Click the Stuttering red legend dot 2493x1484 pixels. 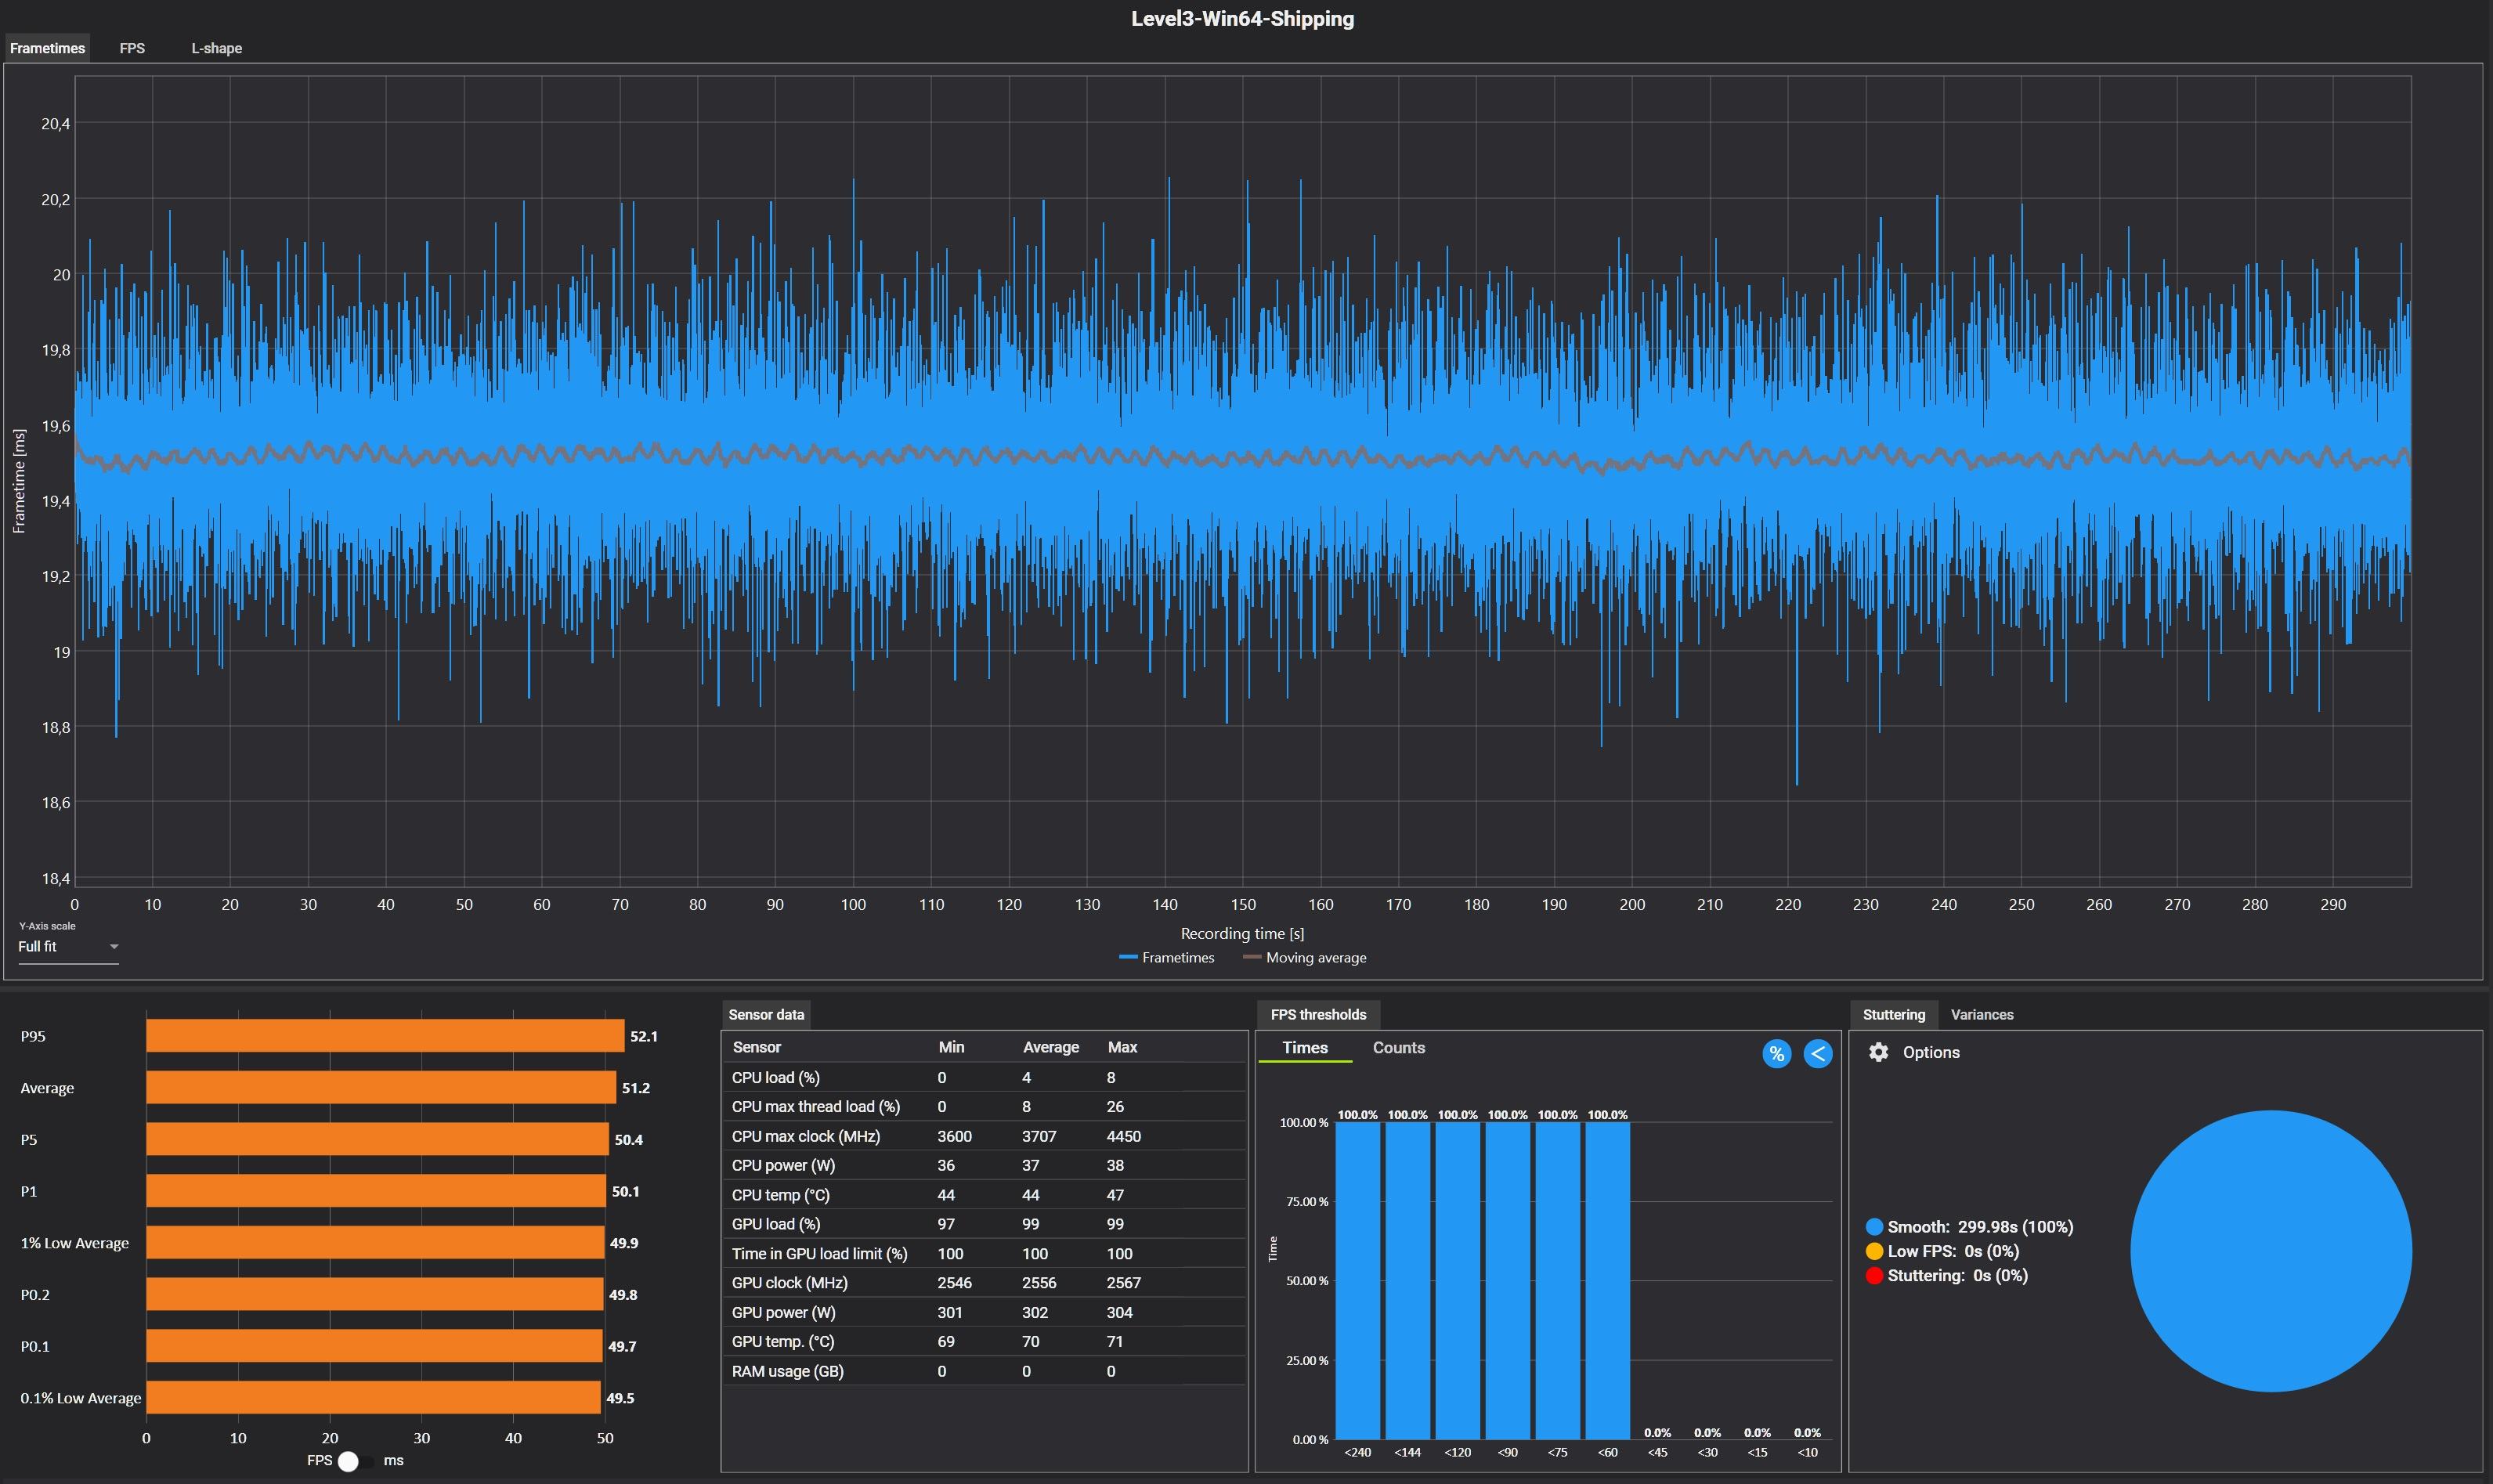(1874, 1276)
